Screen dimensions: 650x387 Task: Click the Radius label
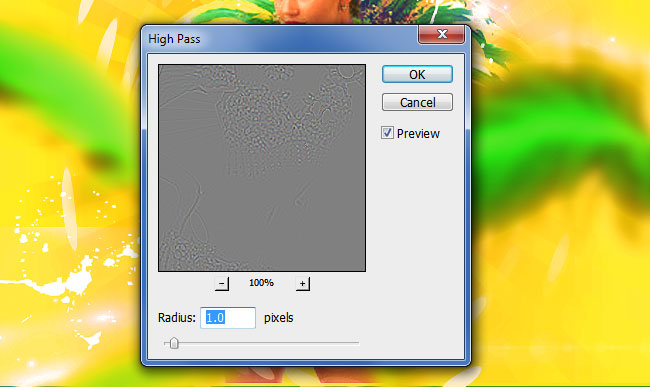[x=177, y=318]
